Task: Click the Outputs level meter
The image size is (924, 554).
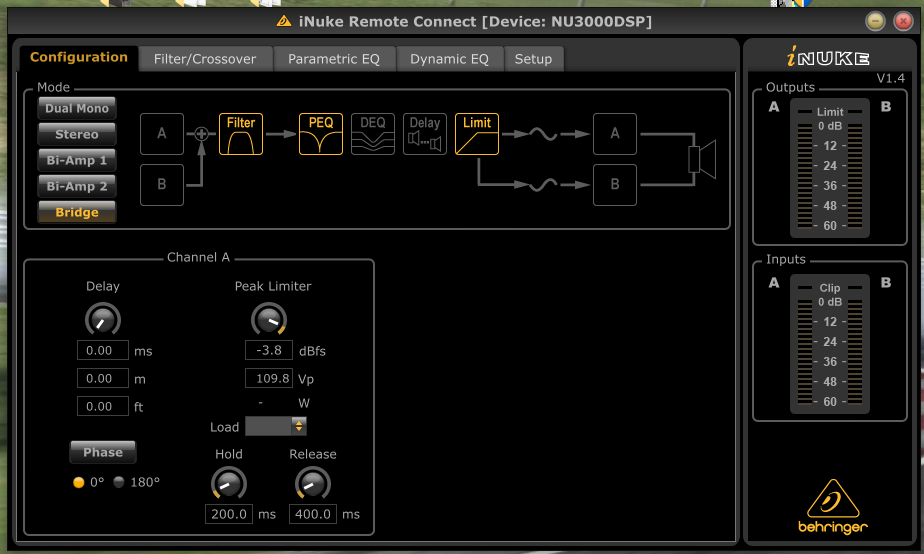Action: click(830, 169)
